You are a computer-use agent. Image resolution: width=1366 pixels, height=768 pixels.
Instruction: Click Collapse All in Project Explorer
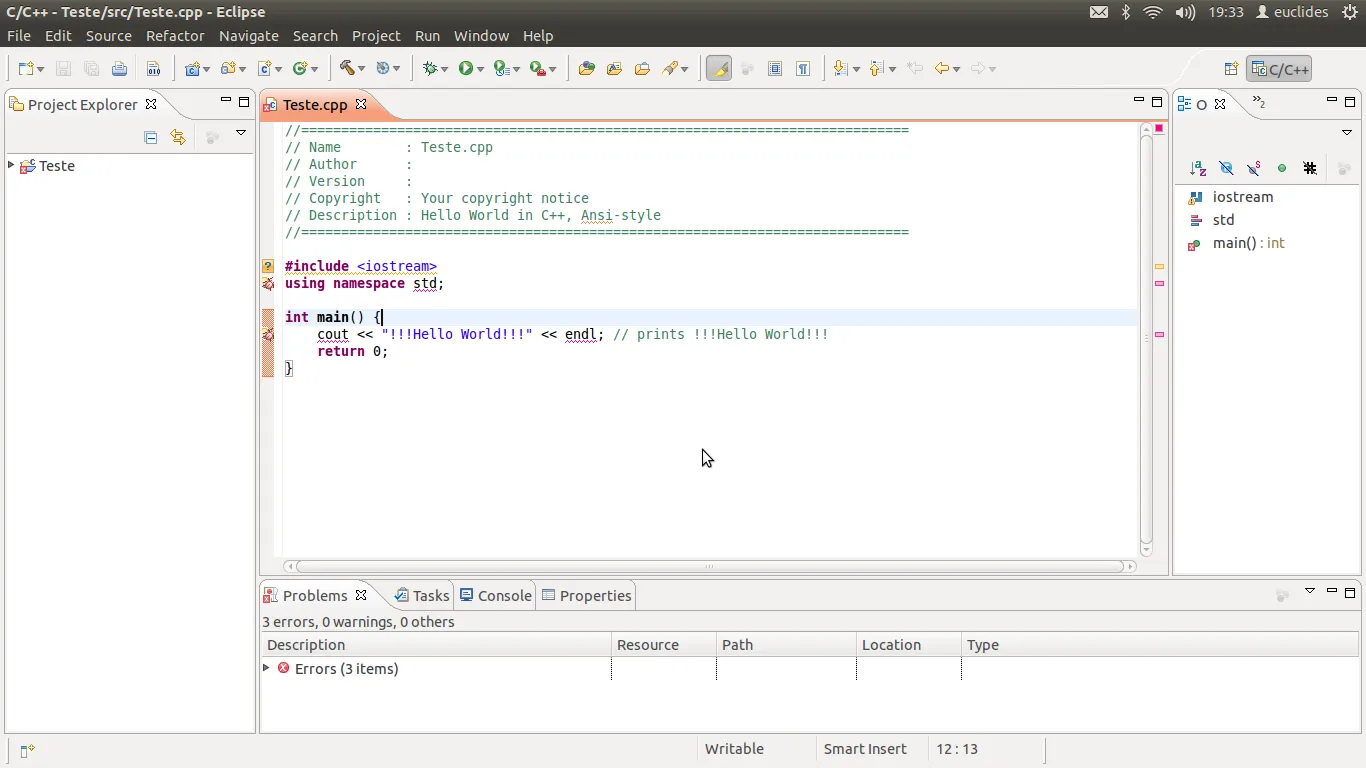pos(151,137)
